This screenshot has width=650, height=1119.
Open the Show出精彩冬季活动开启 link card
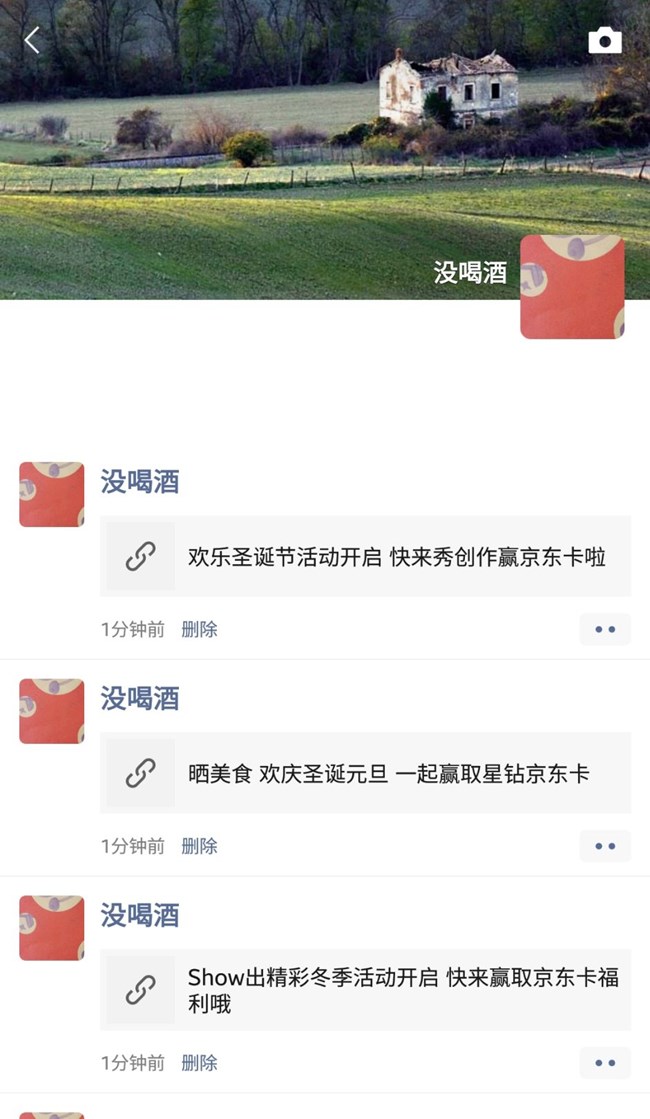click(x=365, y=990)
